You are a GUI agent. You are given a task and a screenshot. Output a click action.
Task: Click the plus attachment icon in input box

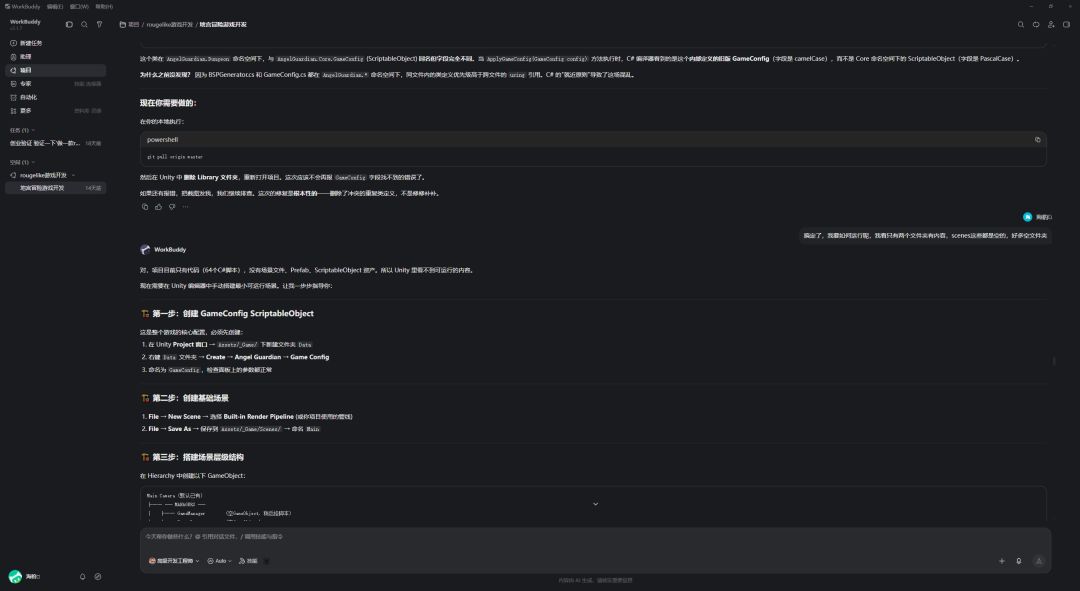1001,561
